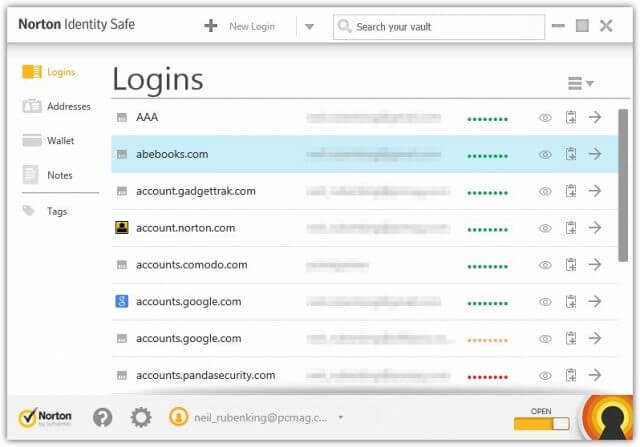
Task: Select the accounts.comodo.com entry
Action: click(364, 265)
